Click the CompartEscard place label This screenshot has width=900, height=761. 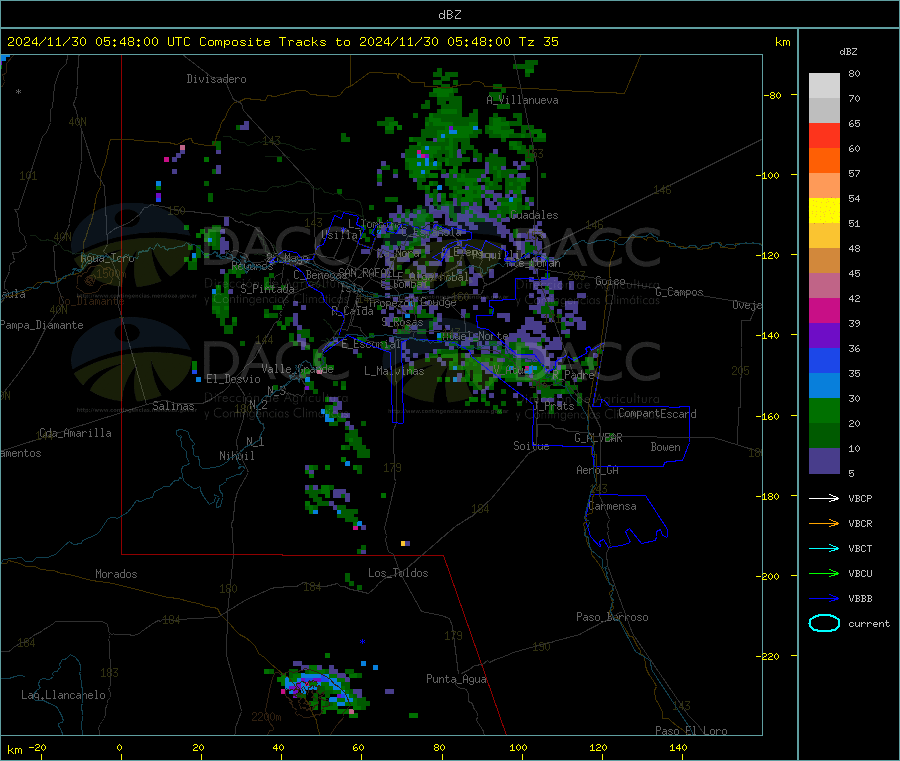pyautogui.click(x=657, y=414)
